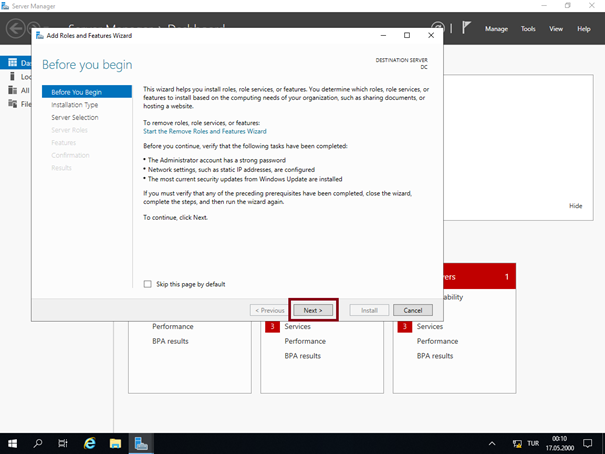The height and width of the screenshot is (454, 605).
Task: Show hidden system tray icons
Action: 492,444
